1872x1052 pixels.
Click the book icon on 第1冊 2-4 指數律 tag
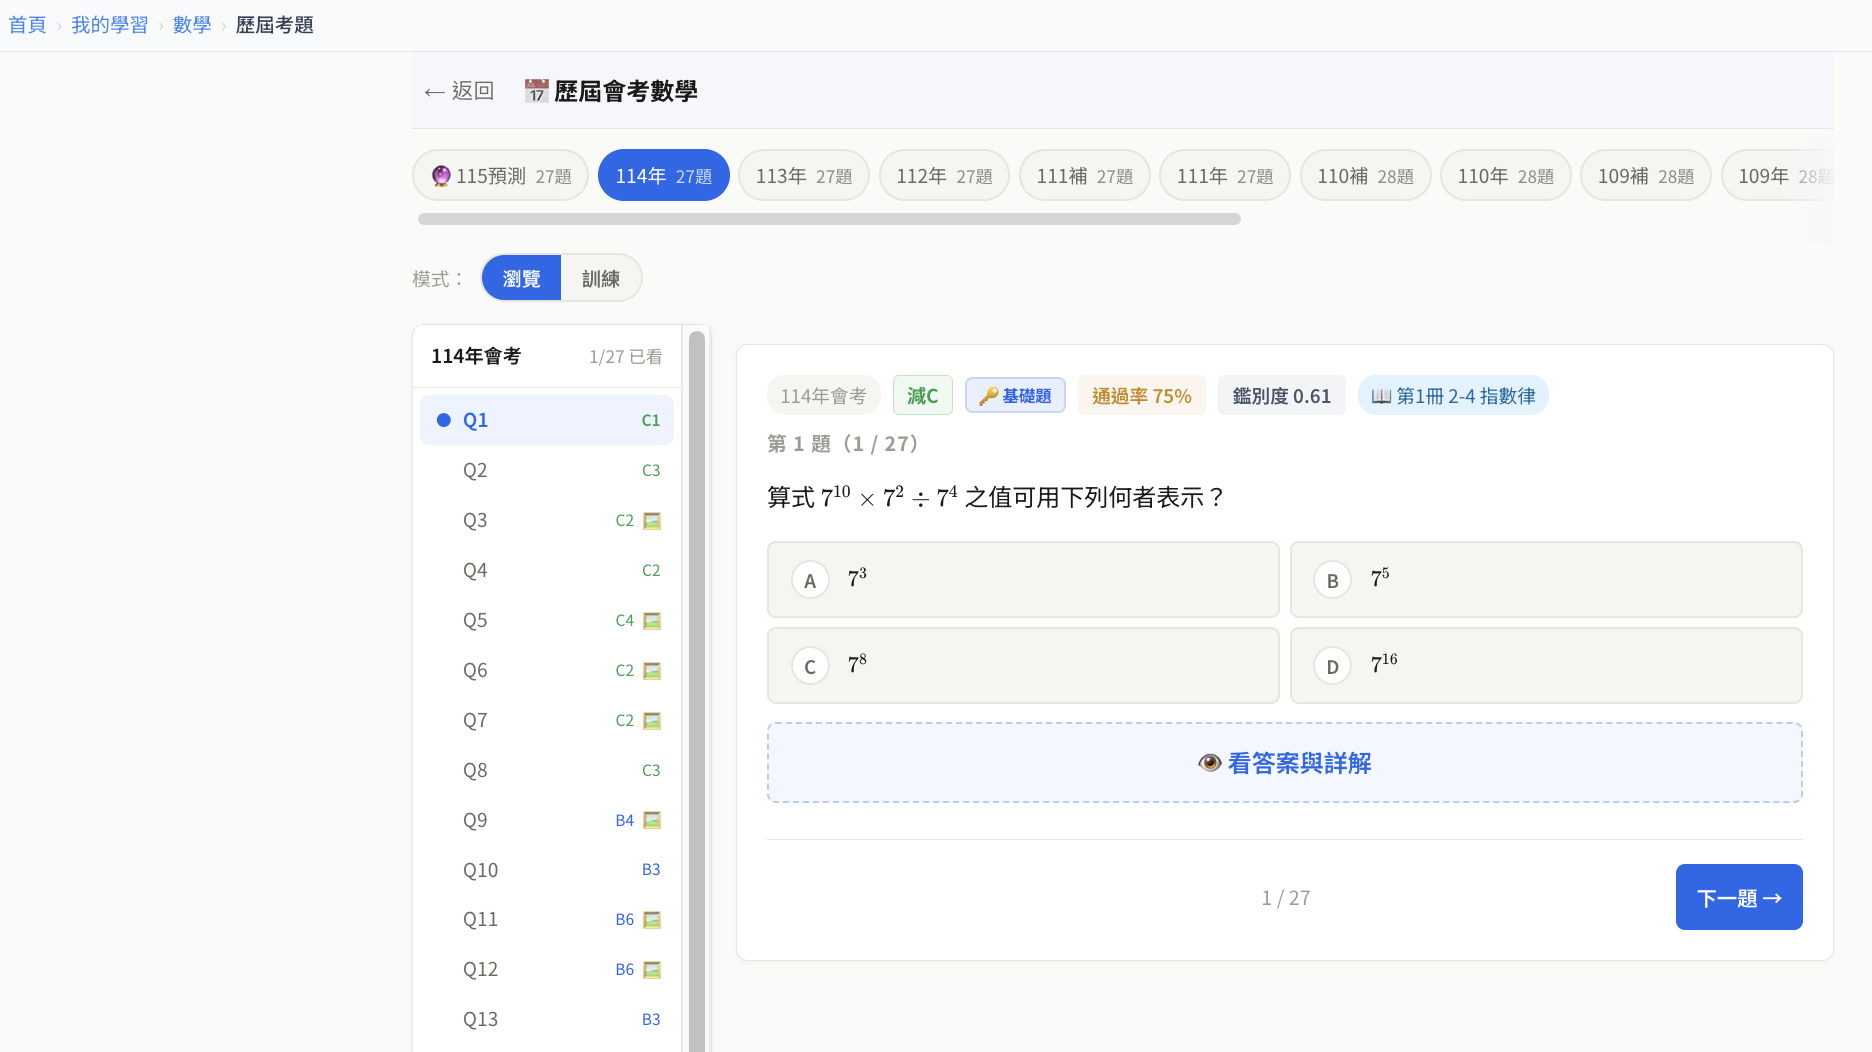coord(1380,395)
